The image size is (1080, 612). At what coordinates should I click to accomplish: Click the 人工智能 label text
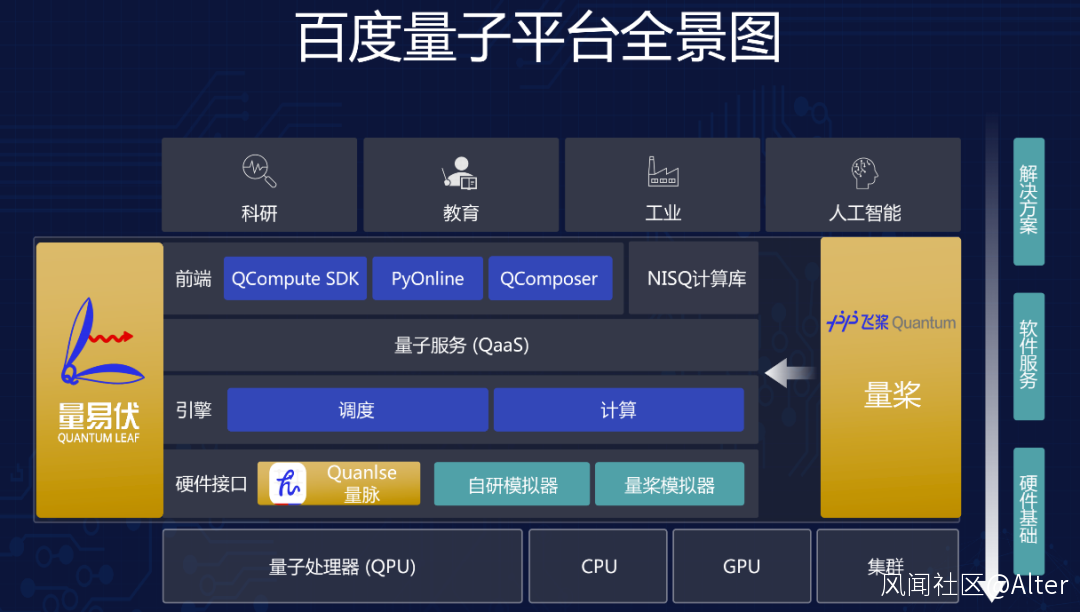pyautogui.click(x=864, y=213)
